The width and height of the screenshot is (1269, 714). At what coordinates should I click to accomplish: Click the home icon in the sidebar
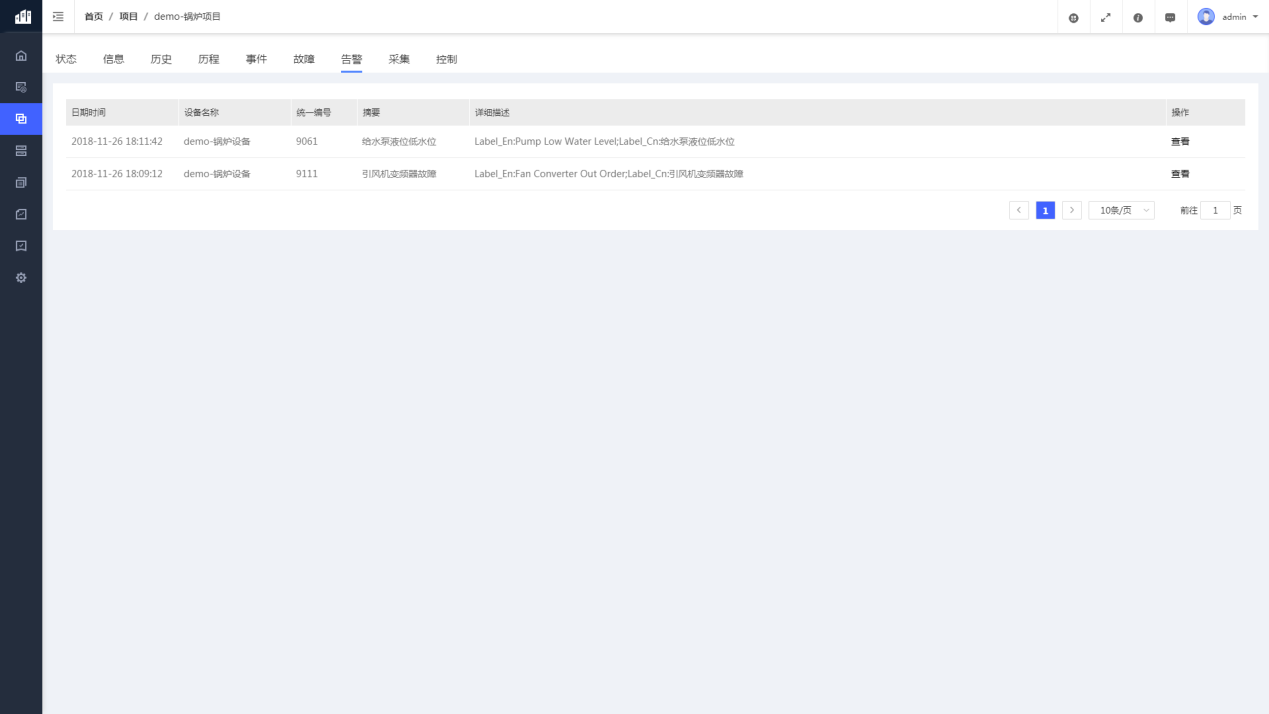pyautogui.click(x=21, y=56)
